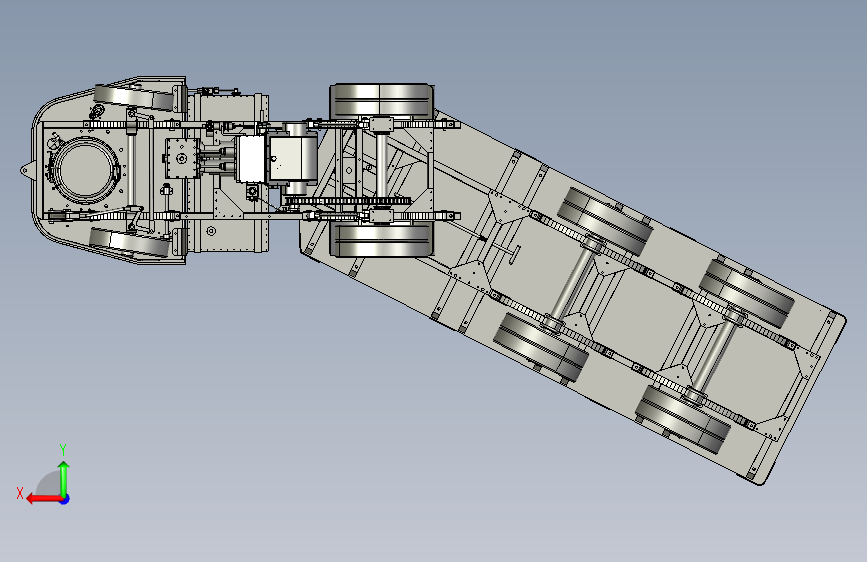This screenshot has height=562, width=867.
Task: Select the circular ring hatch at the vehicle front
Action: [85, 168]
